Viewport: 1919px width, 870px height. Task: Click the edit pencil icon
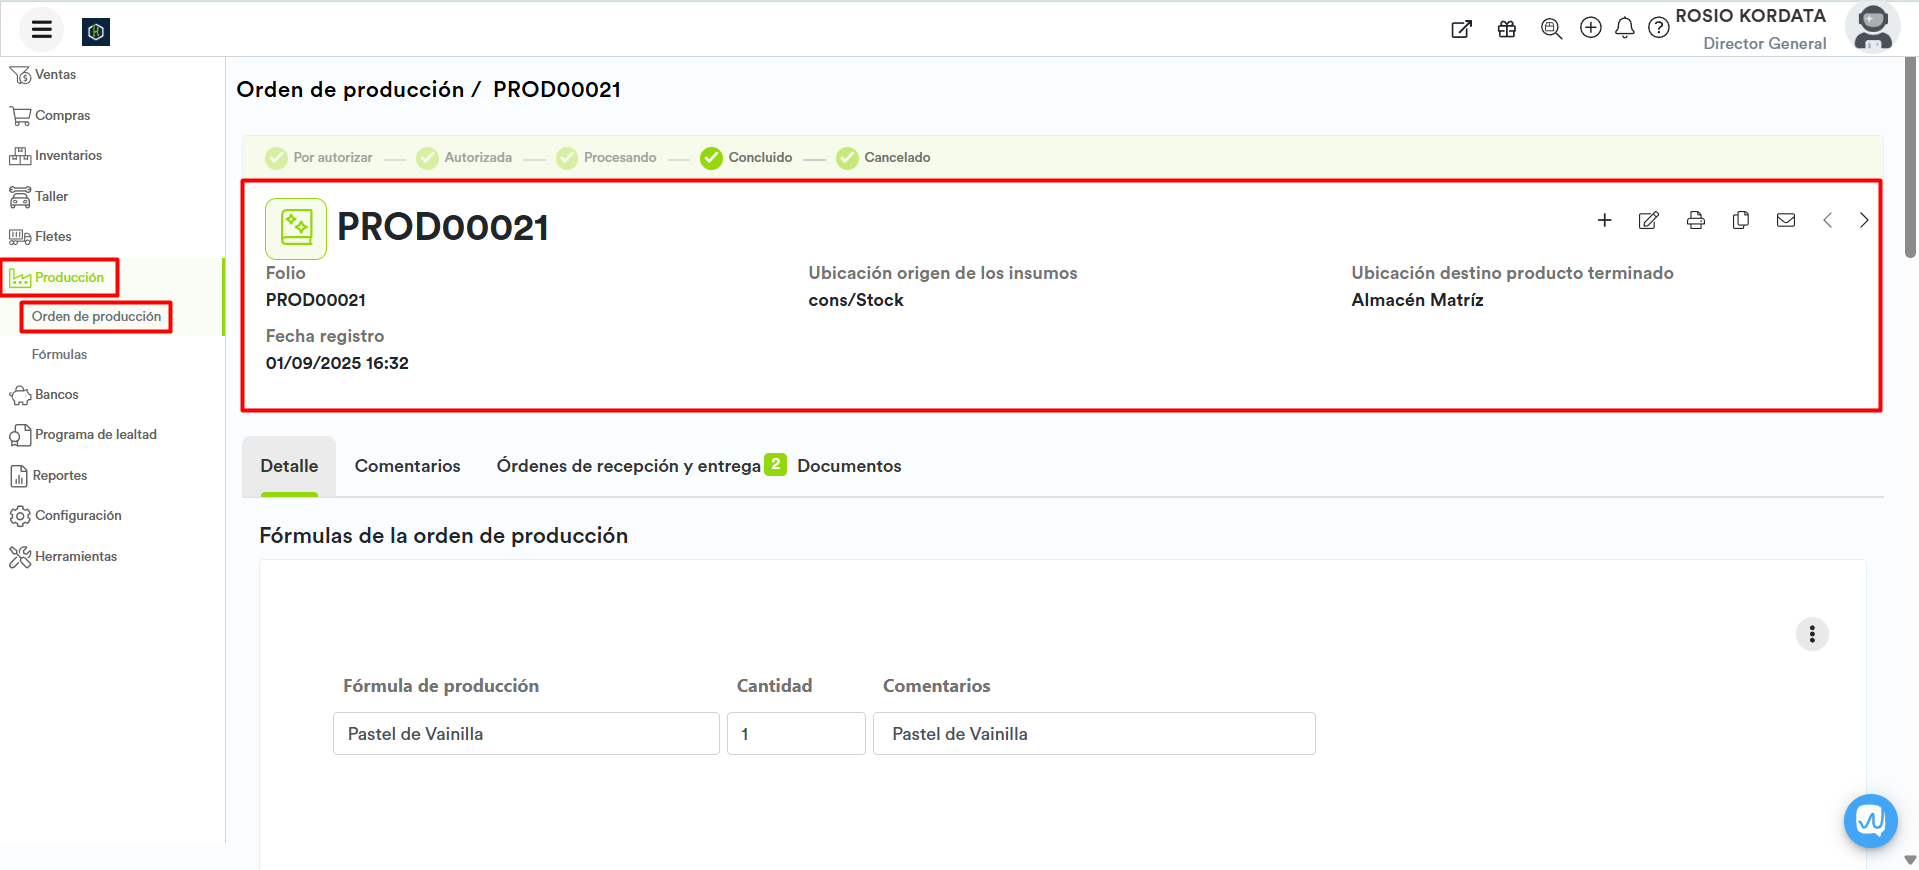1648,220
